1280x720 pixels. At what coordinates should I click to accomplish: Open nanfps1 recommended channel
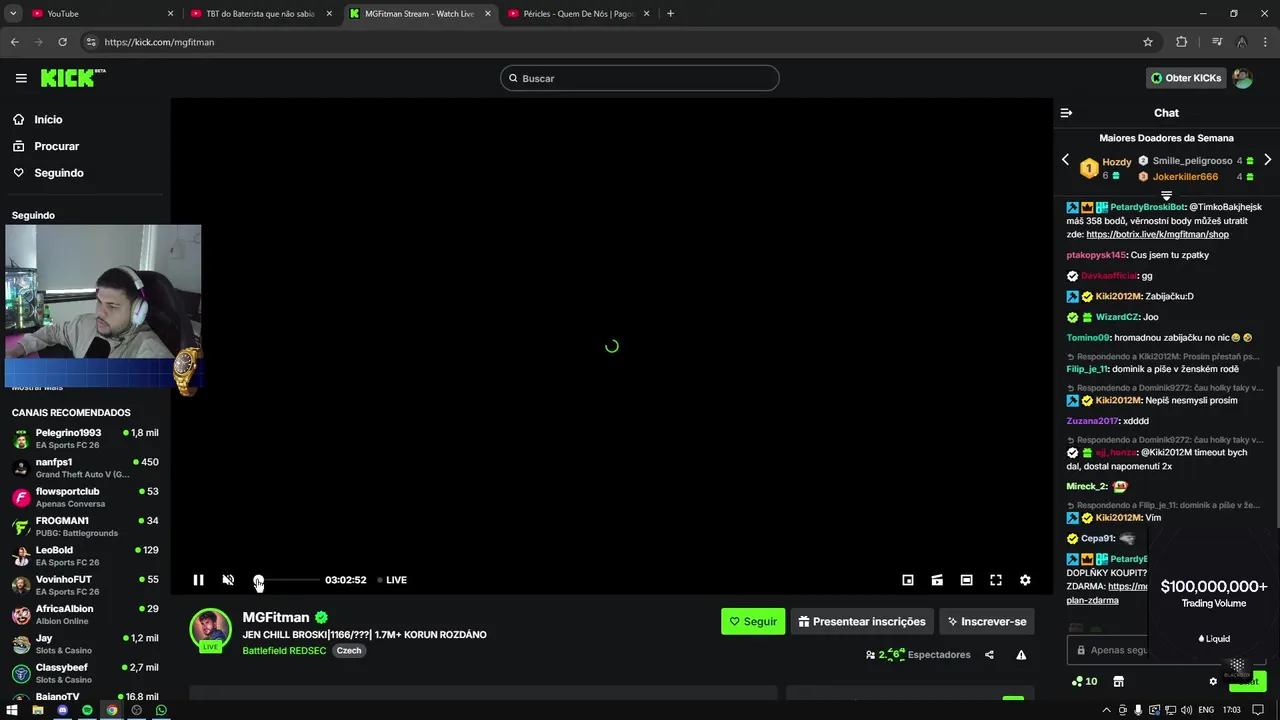pyautogui.click(x=85, y=468)
